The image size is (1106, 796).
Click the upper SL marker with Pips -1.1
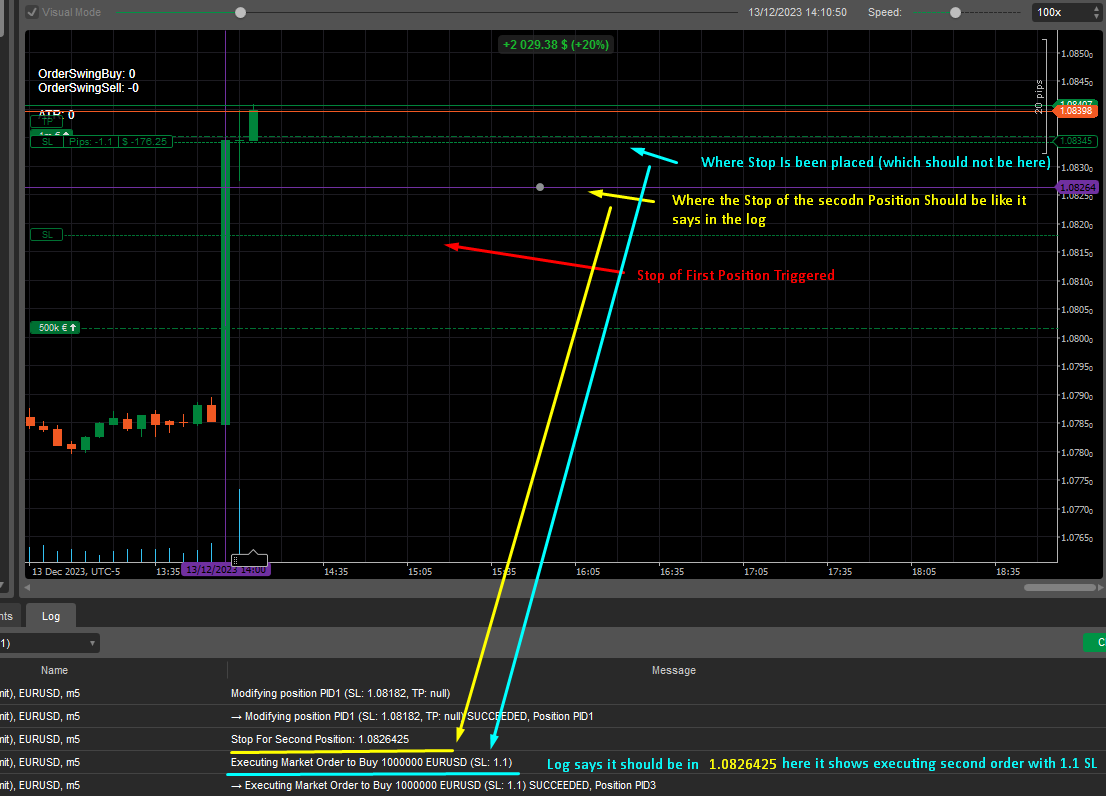point(100,142)
